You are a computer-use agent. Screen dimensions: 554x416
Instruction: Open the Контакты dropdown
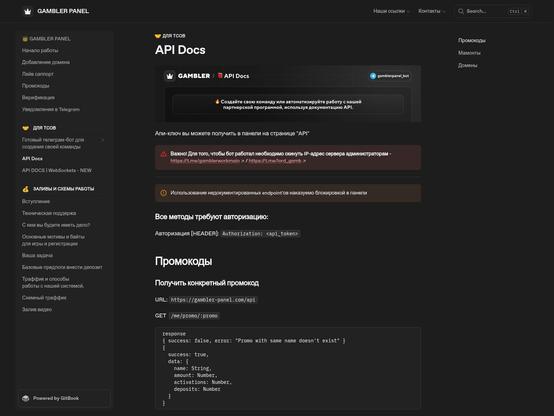tap(432, 11)
